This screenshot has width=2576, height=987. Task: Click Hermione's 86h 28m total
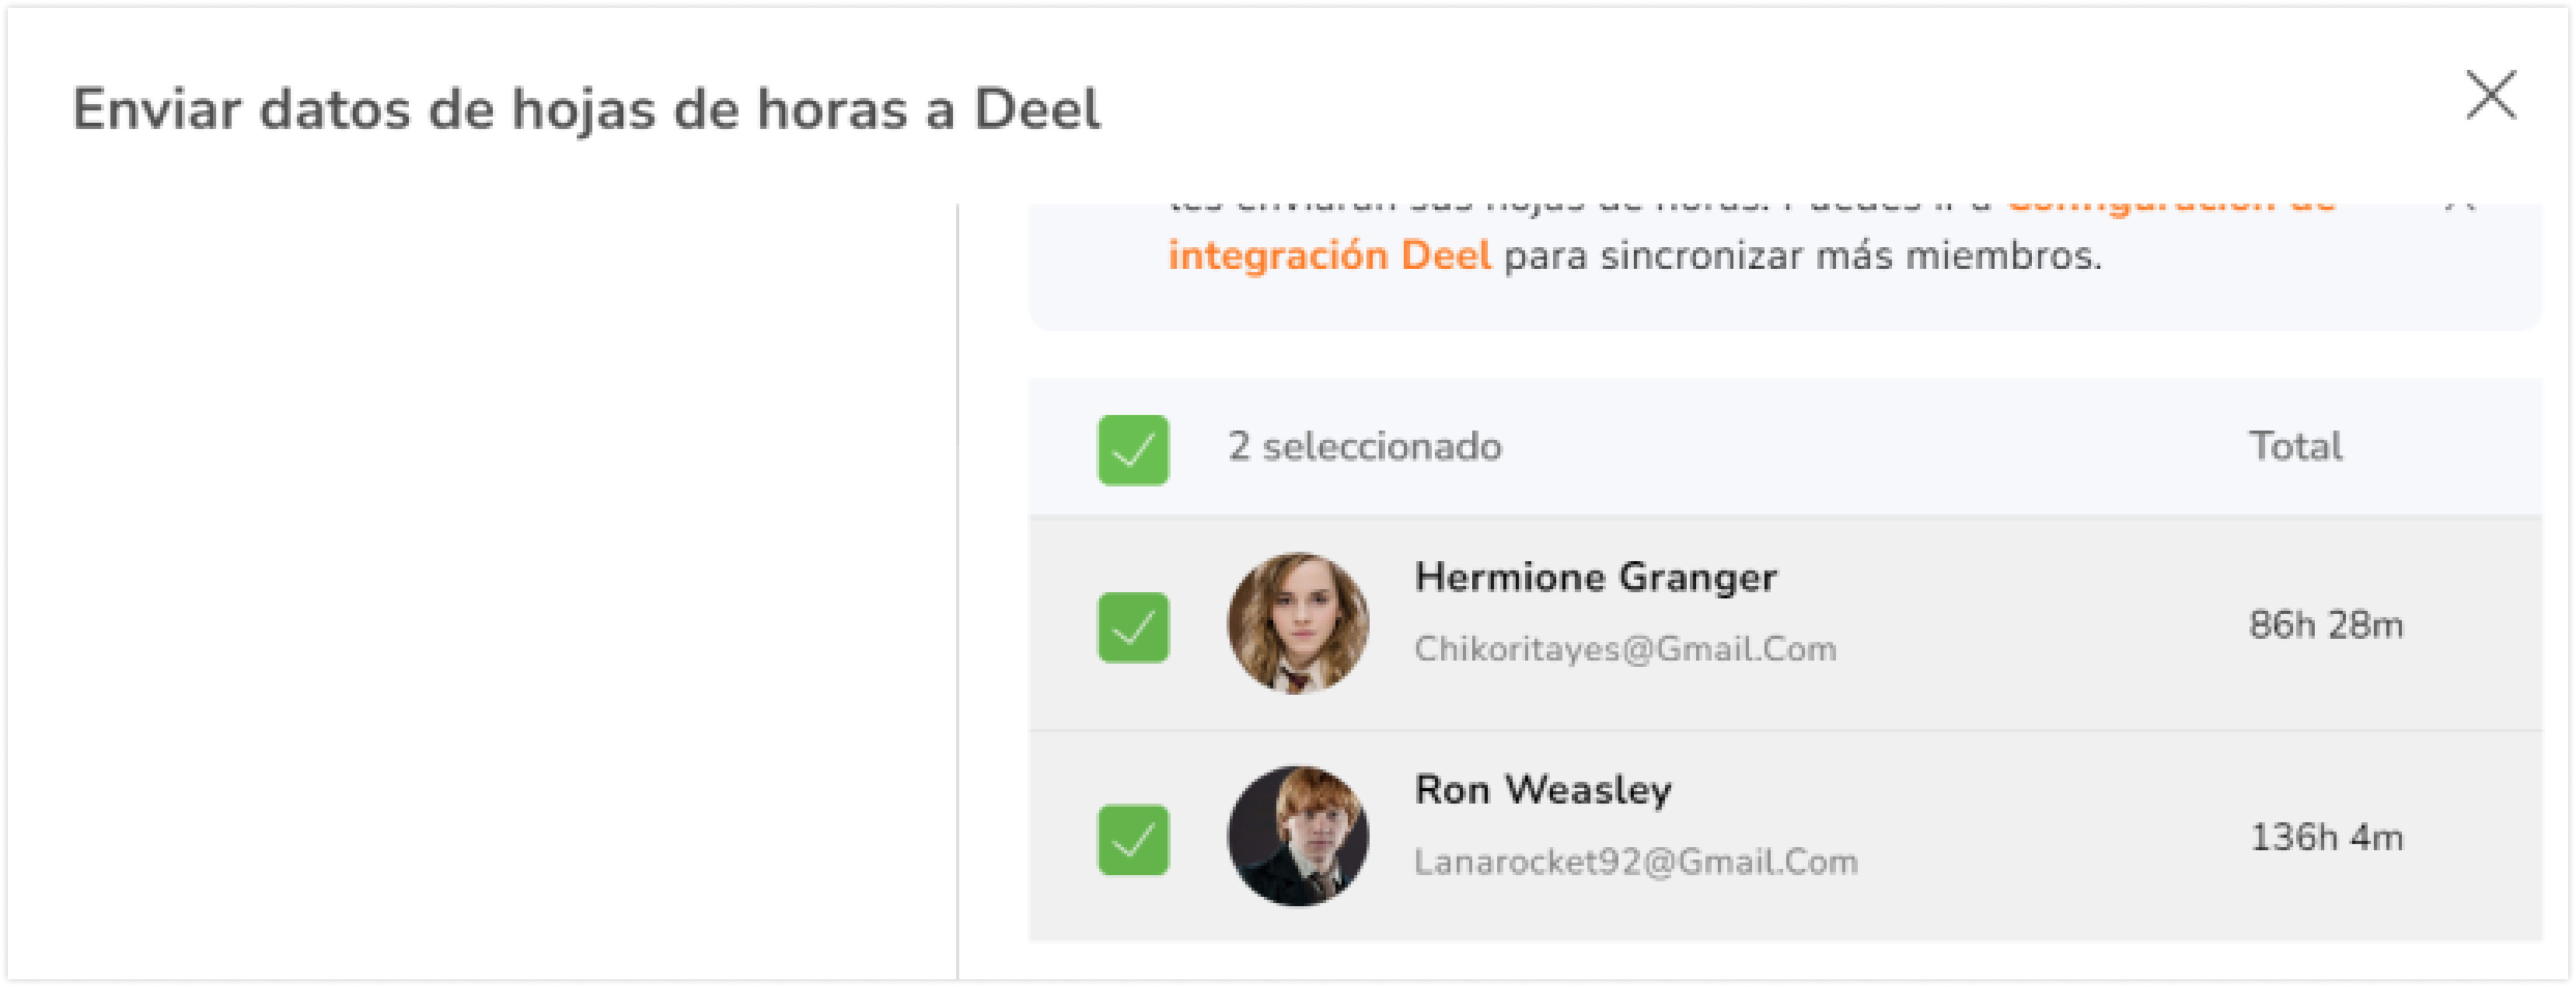[2326, 625]
